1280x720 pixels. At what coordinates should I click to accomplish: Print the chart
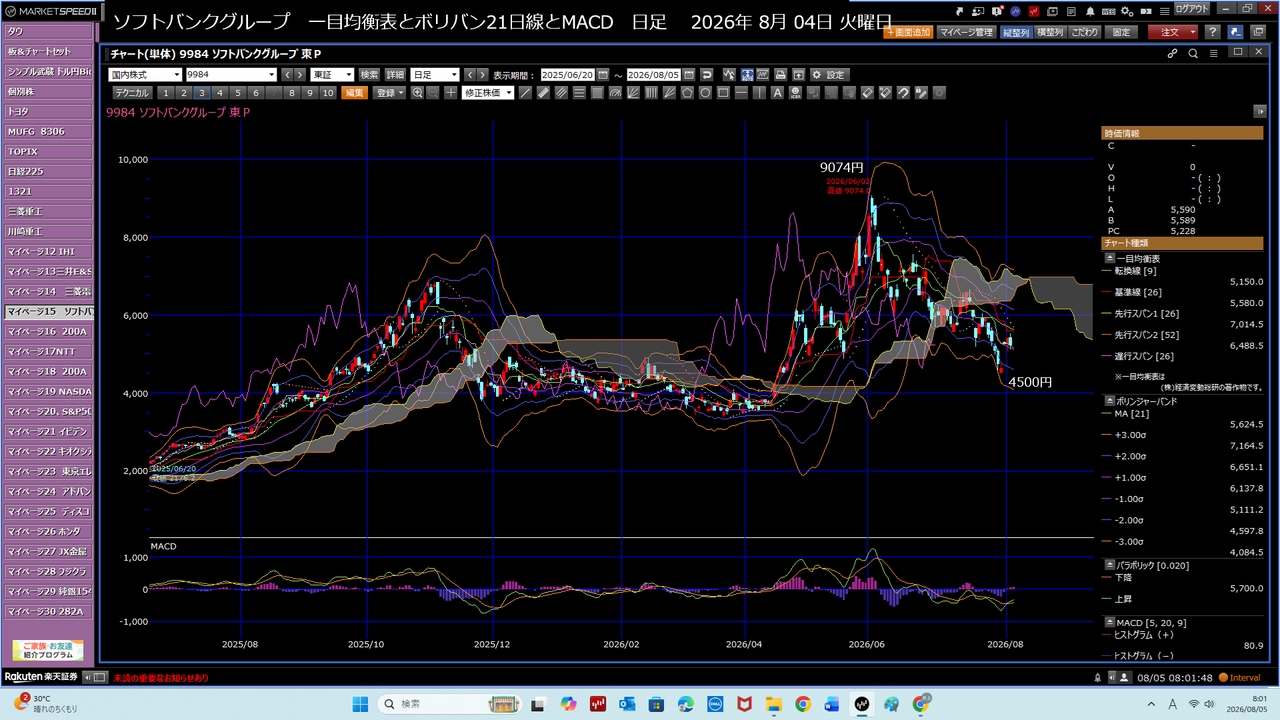point(781,75)
